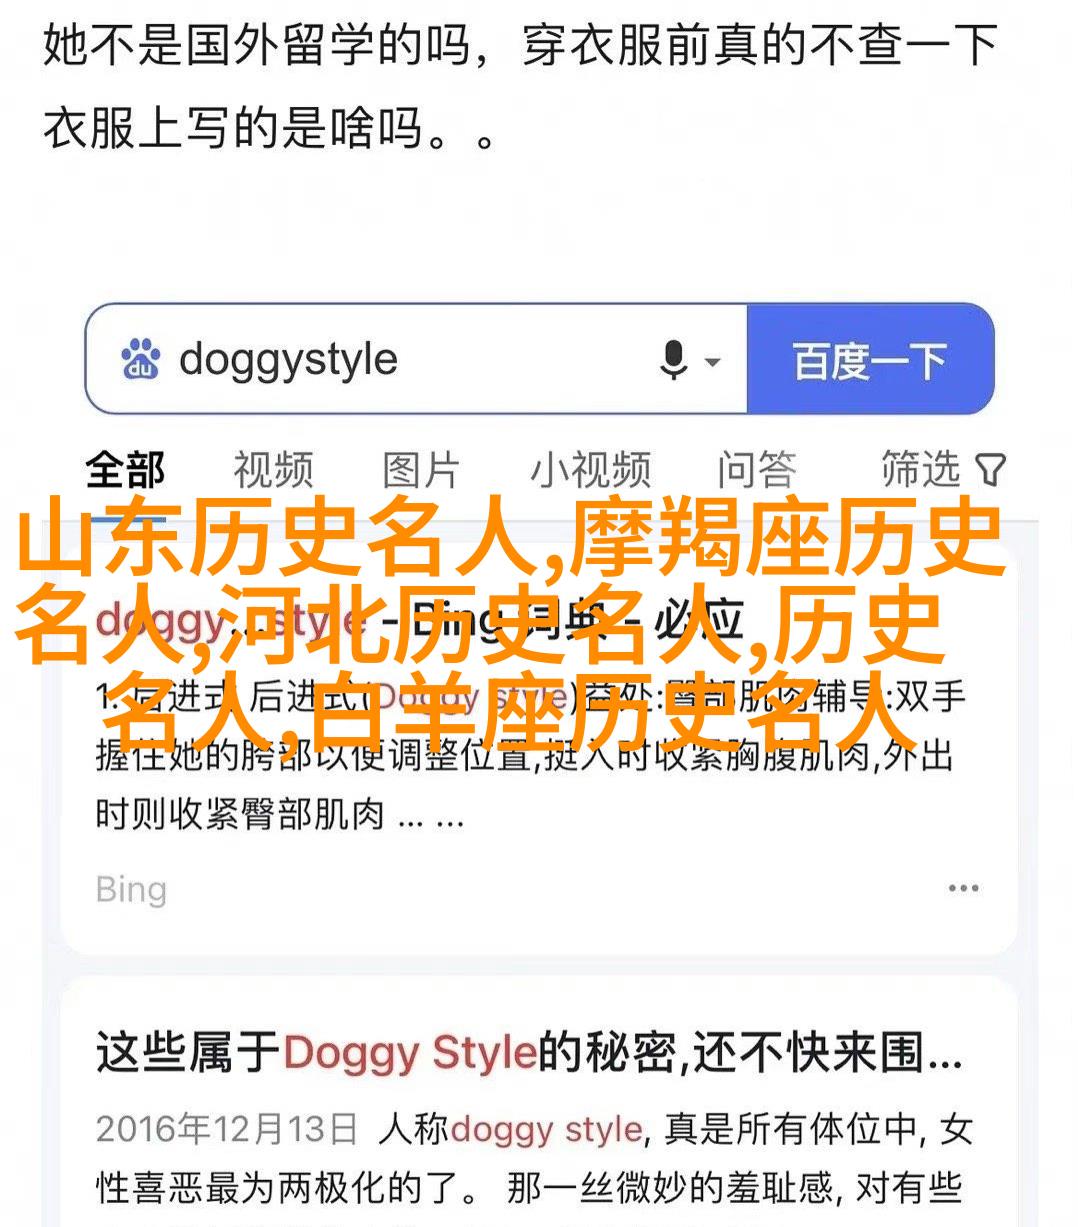Open 这些属于Doggy Style的秘密 result title
Screen dimensions: 1078x1227
point(529,1053)
